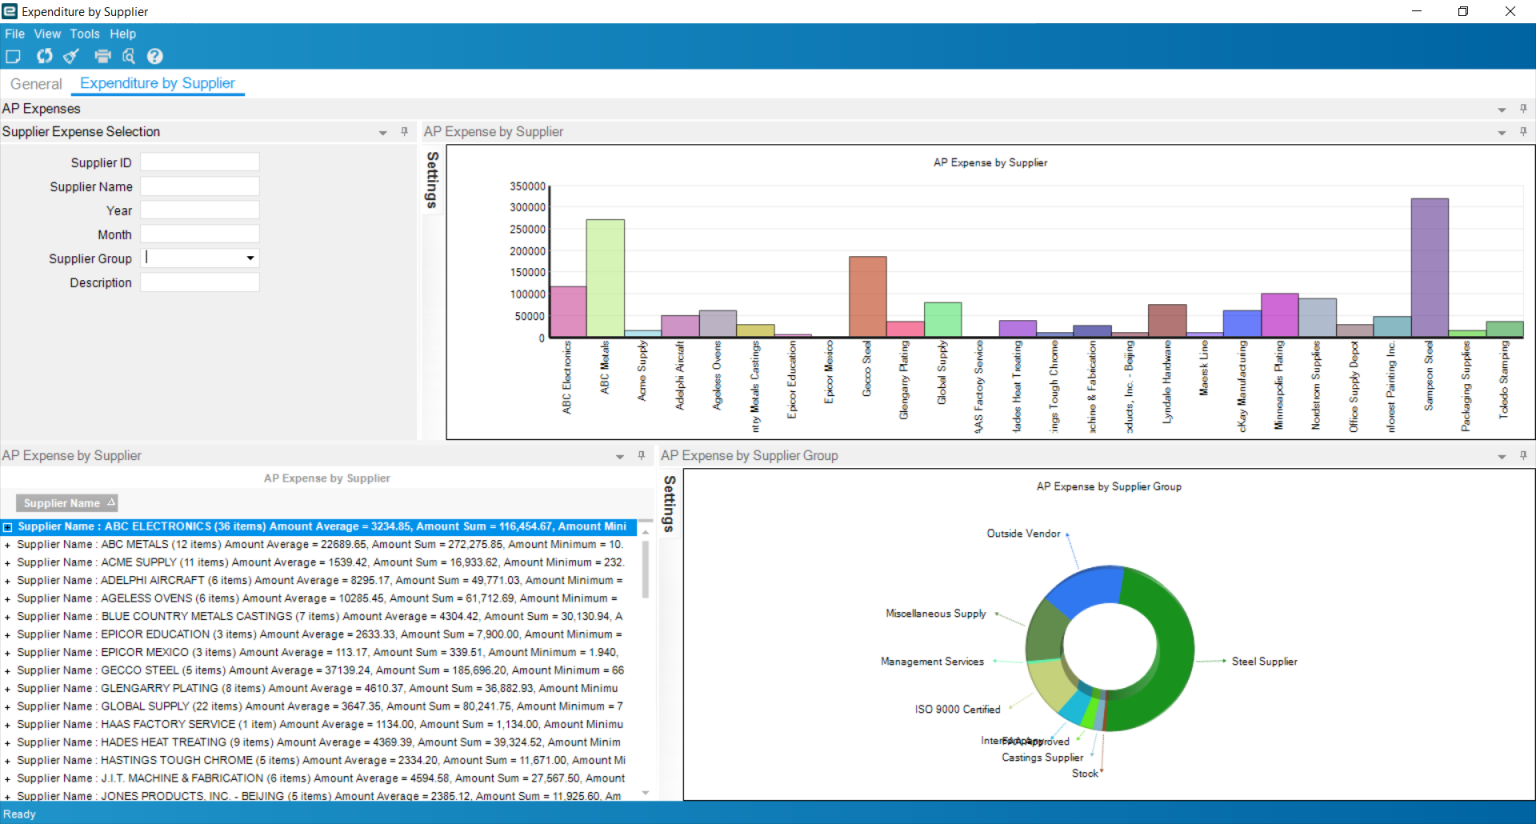Open a new dashboard using the toolbar icon
This screenshot has height=824, width=1536.
(13, 56)
